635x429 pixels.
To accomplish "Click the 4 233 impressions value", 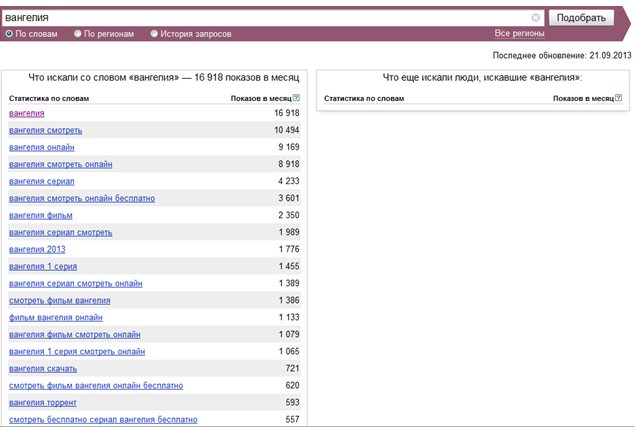I will point(289,181).
